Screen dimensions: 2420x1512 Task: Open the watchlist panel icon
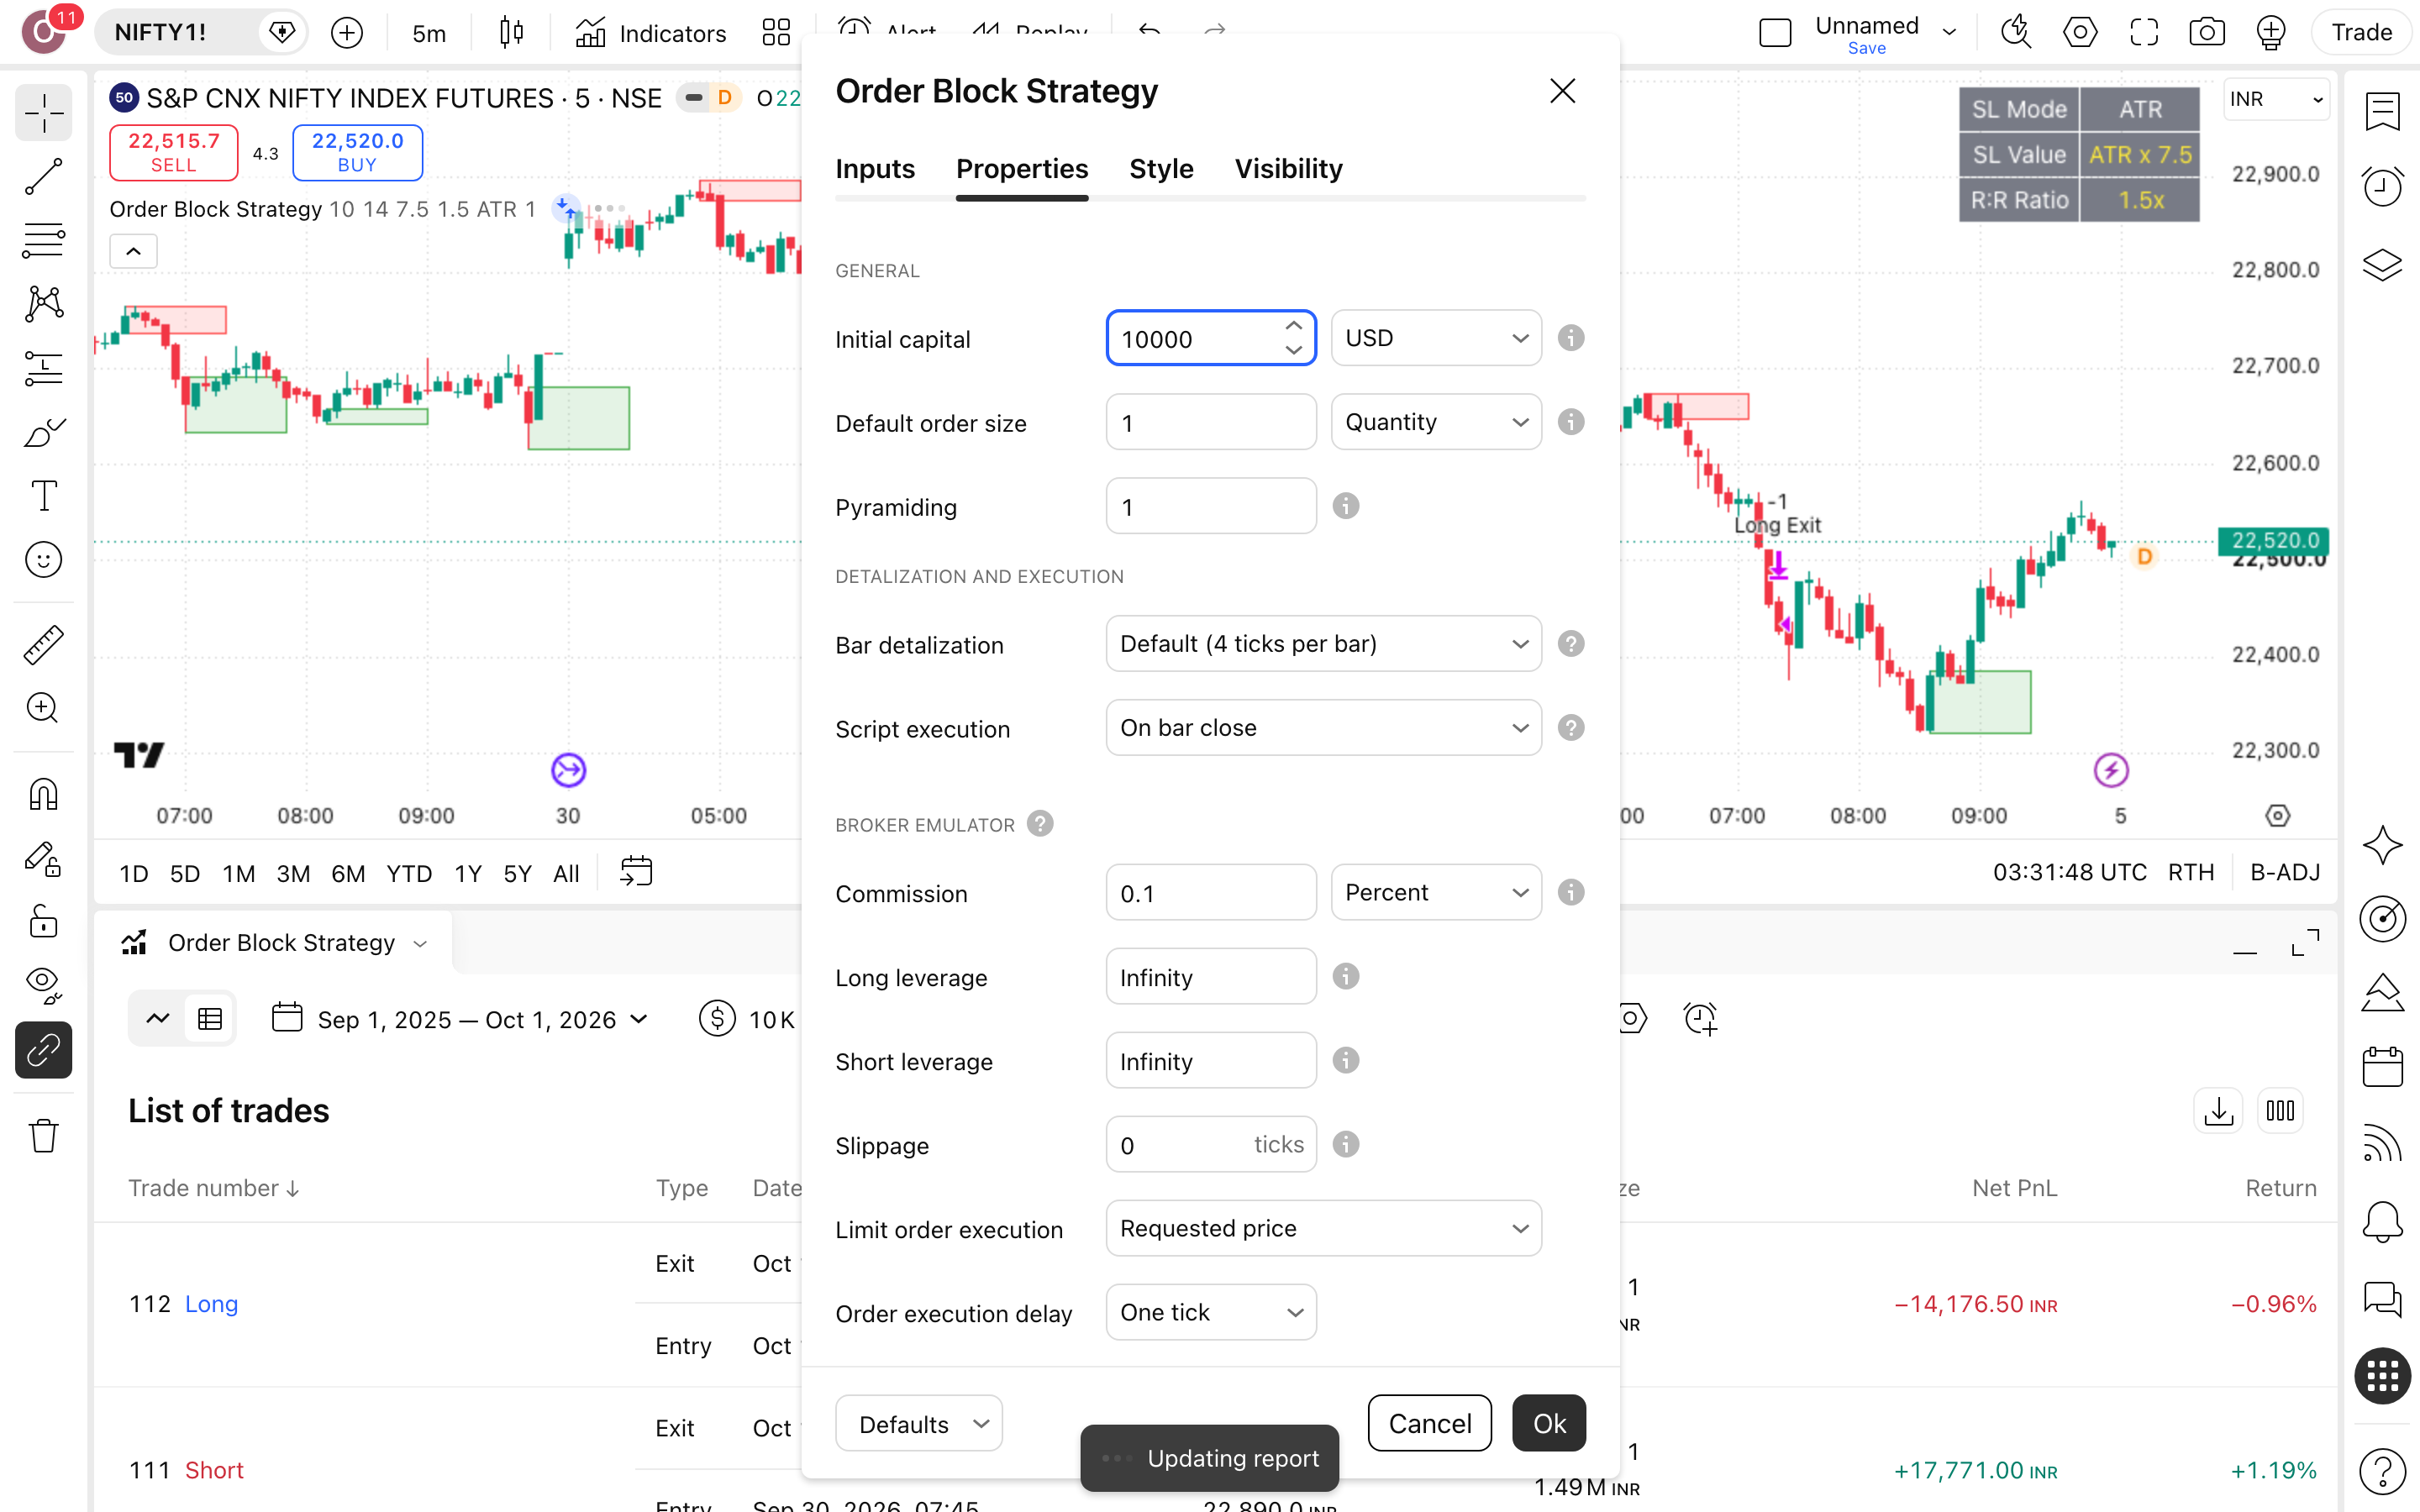(2383, 111)
